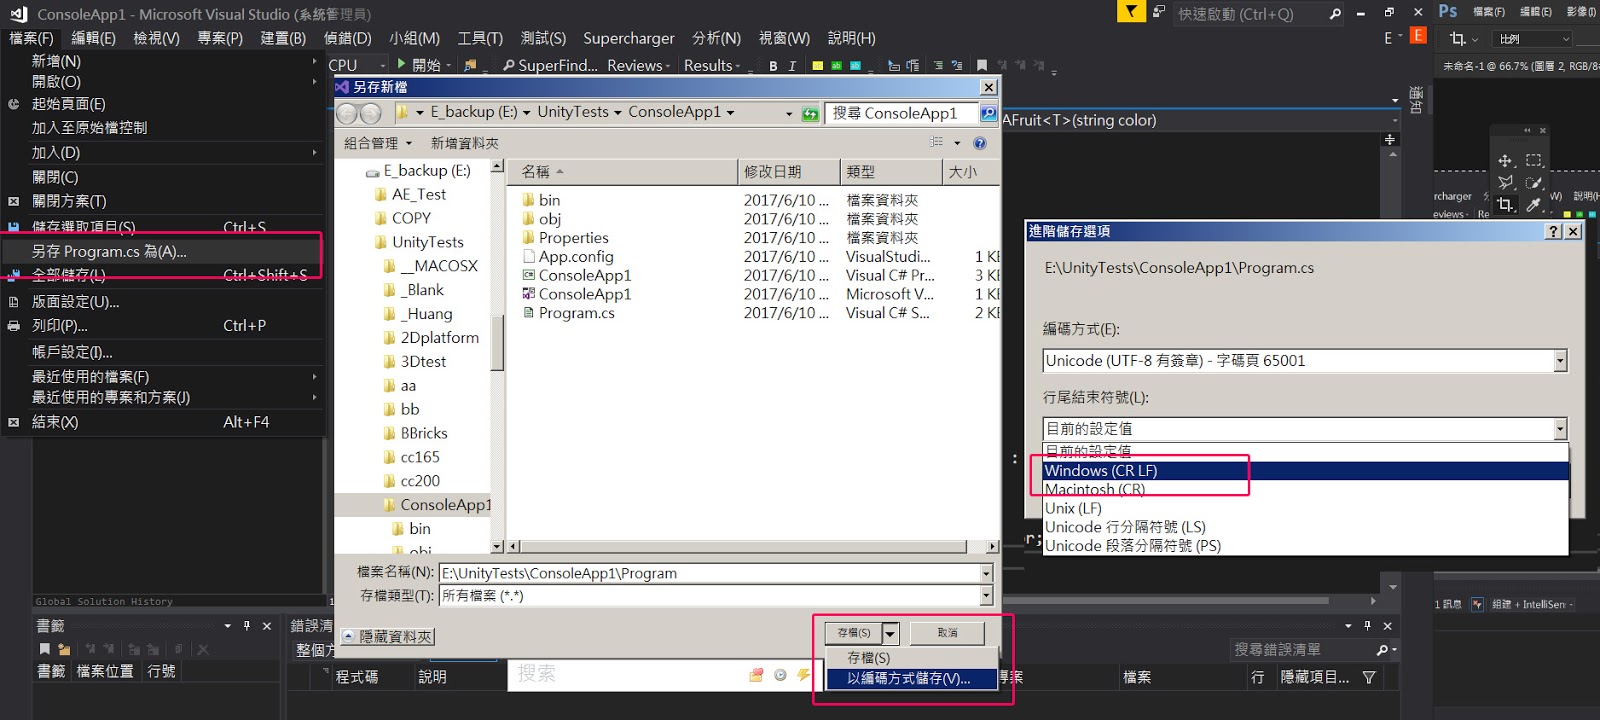This screenshot has width=1600, height=720.
Task: Select the Photoshop Rectangular Marquee tool
Action: (1534, 160)
